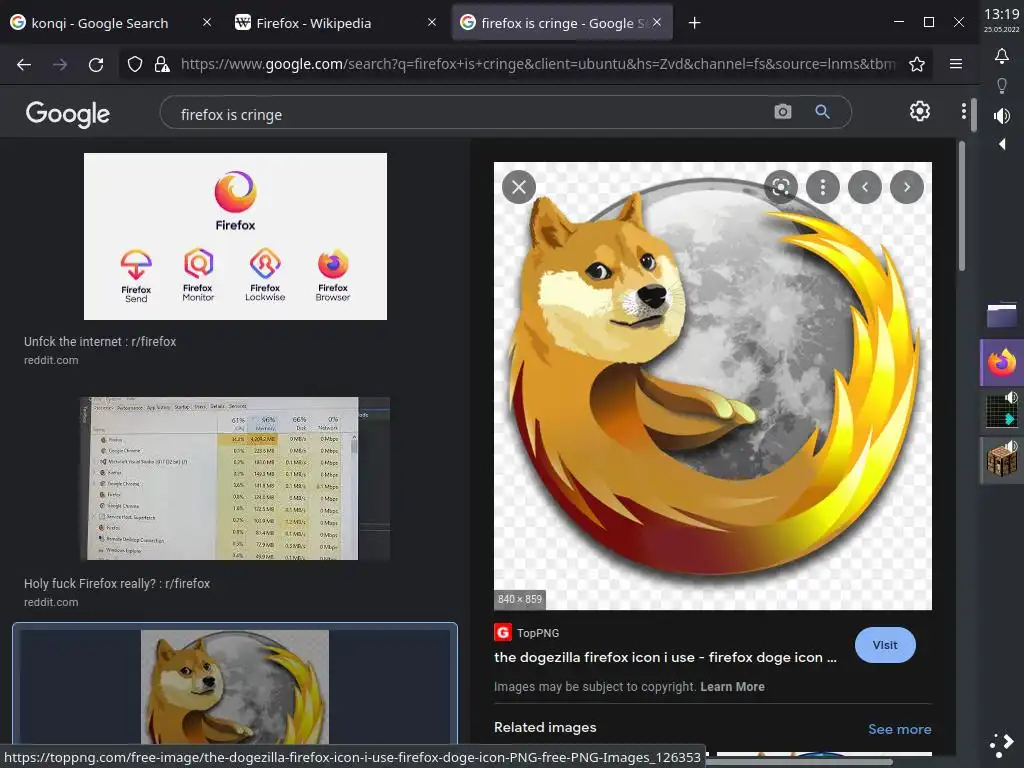Click the magnifier search button
Screen dimensions: 1024x768
[822, 112]
